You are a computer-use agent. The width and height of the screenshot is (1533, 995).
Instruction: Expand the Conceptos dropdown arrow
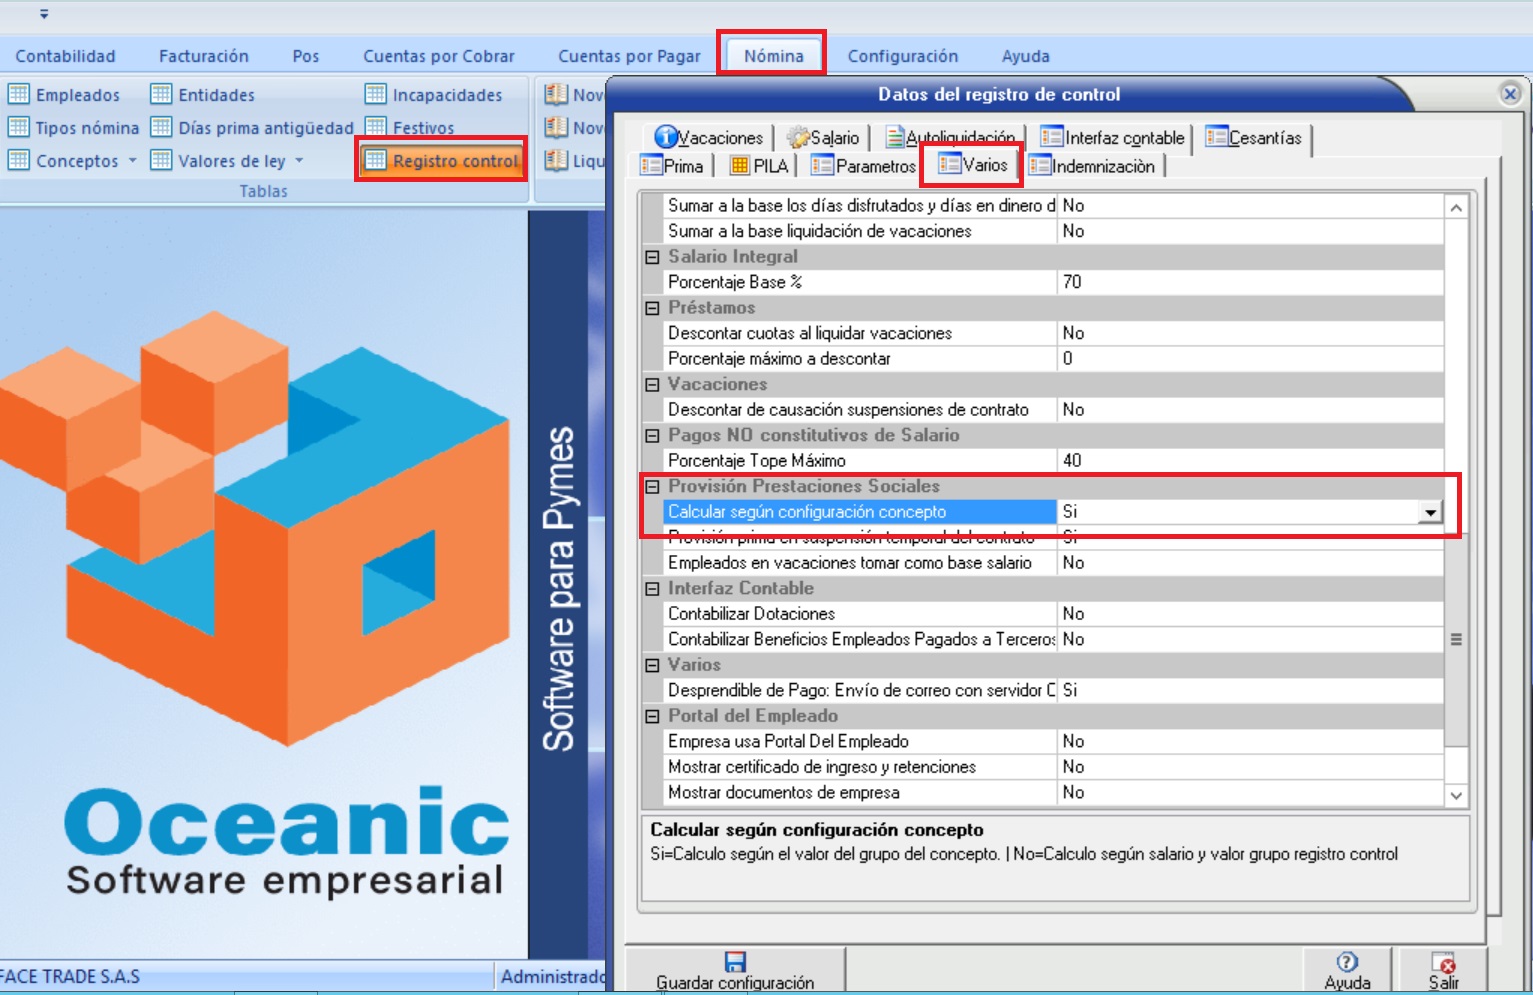[132, 161]
